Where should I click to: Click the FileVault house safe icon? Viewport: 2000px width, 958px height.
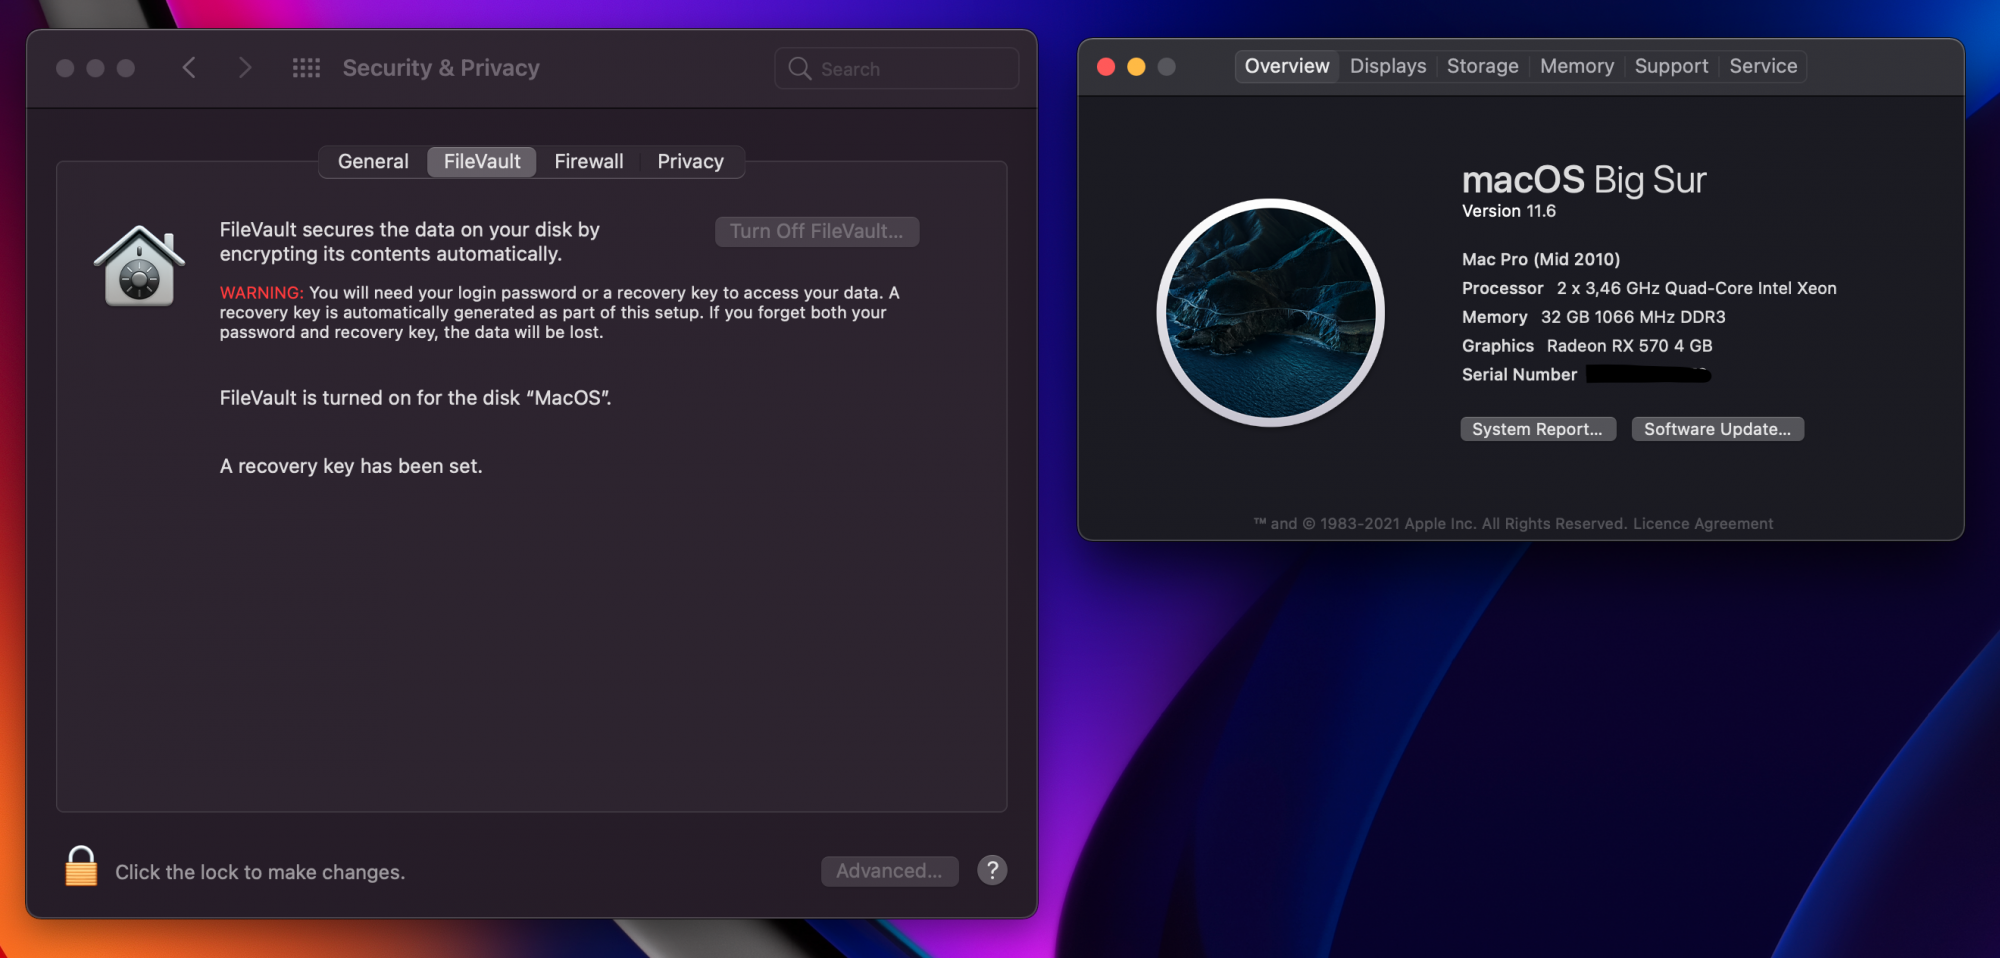click(x=139, y=265)
